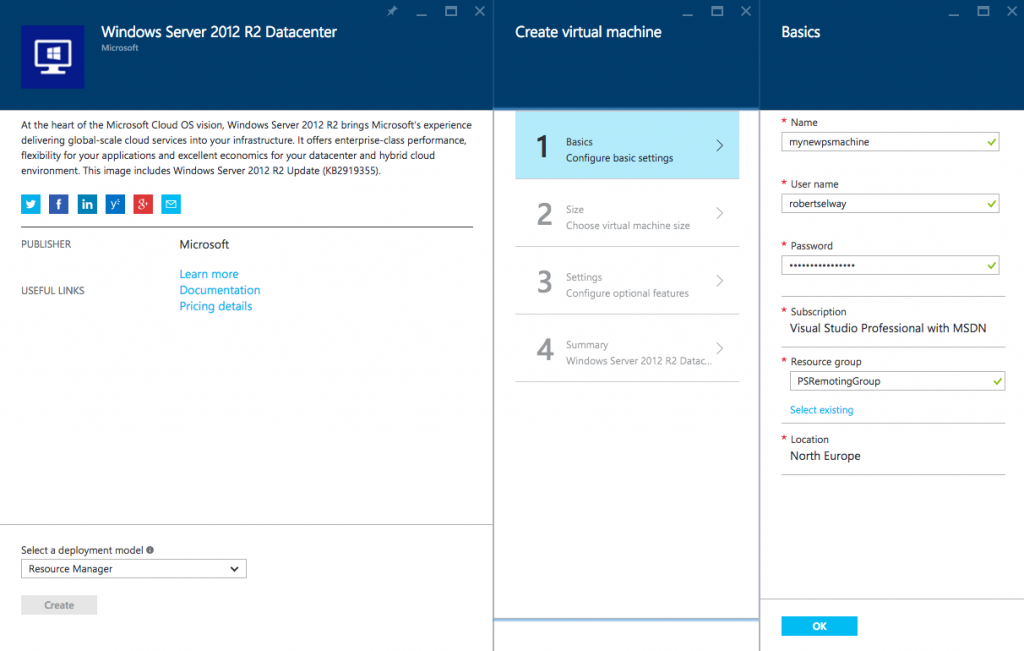
Task: Click the info icon beside deployment model
Action: [150, 550]
